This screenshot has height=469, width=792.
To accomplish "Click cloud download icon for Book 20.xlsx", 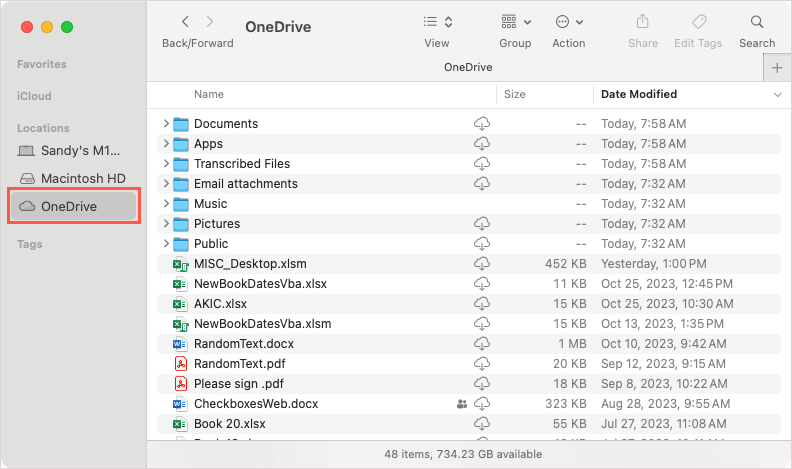I will [482, 424].
